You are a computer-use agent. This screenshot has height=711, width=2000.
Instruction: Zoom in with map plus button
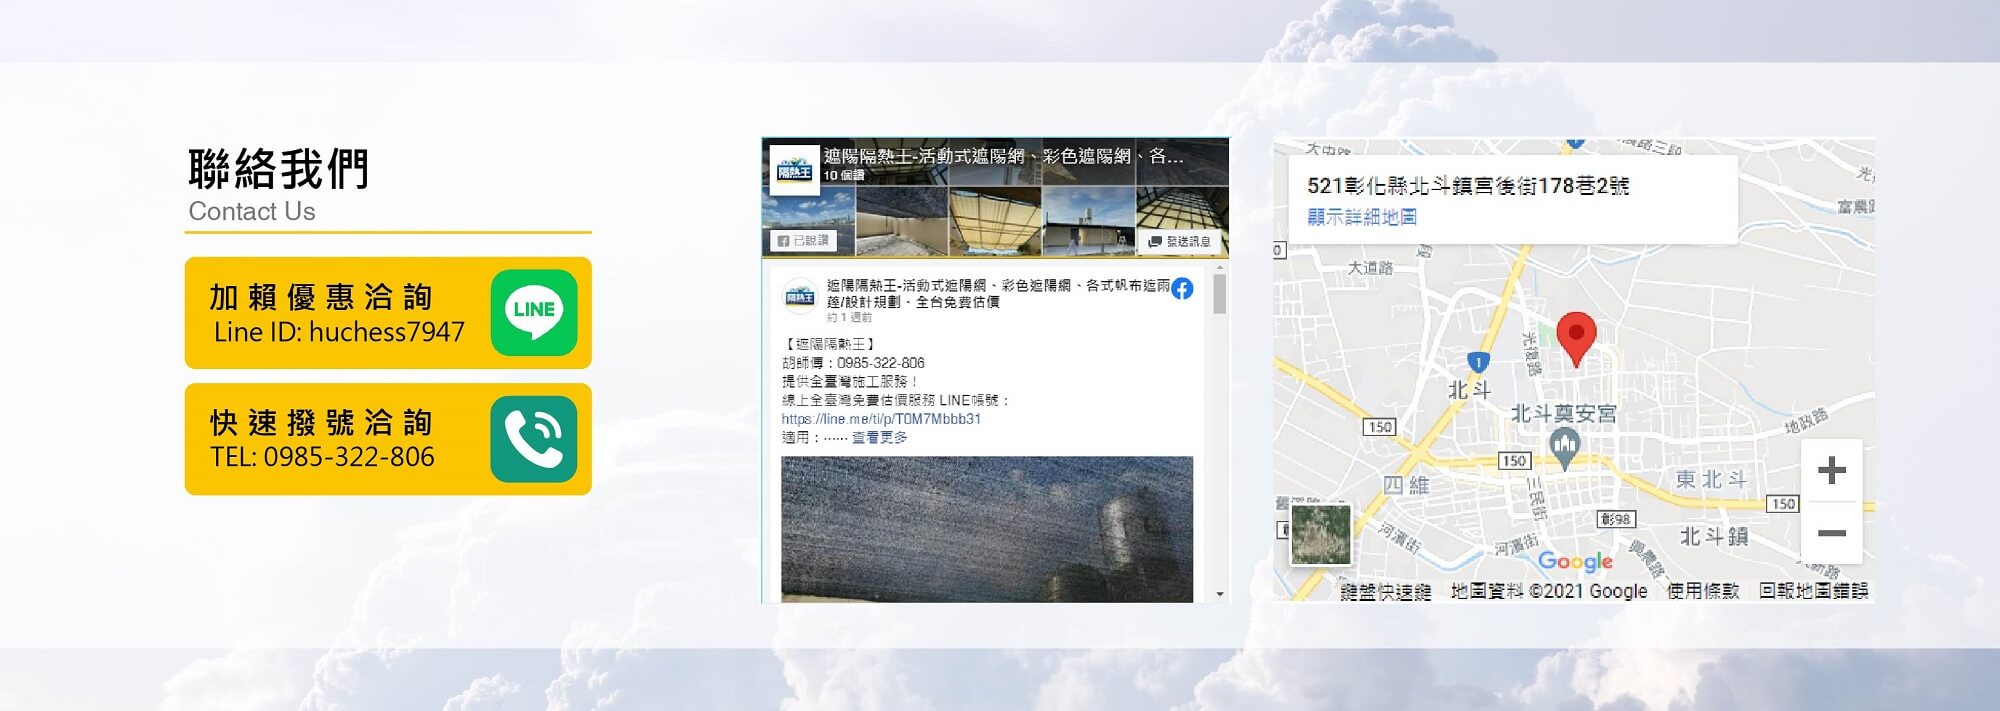(x=1831, y=470)
